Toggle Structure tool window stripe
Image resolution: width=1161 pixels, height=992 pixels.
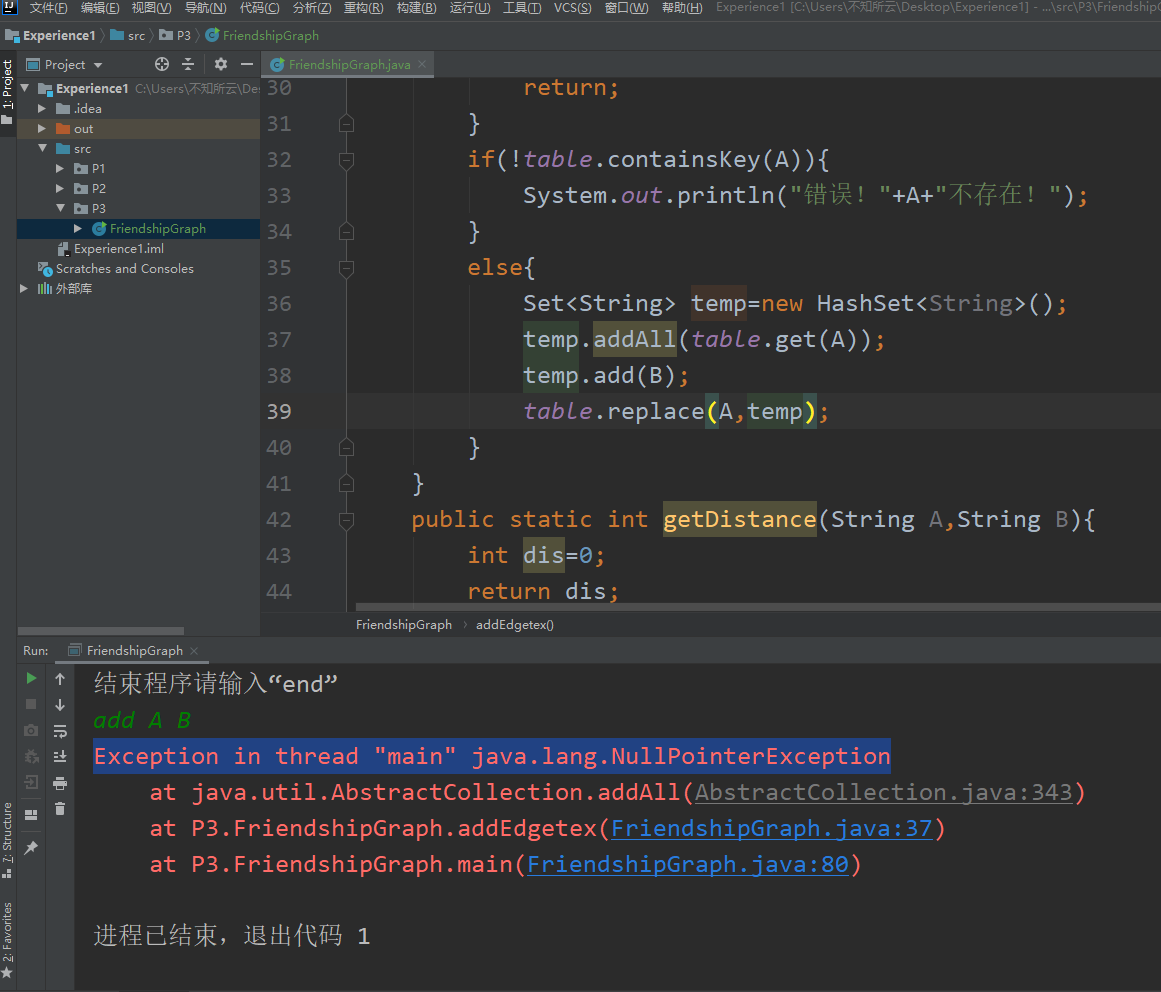point(7,840)
